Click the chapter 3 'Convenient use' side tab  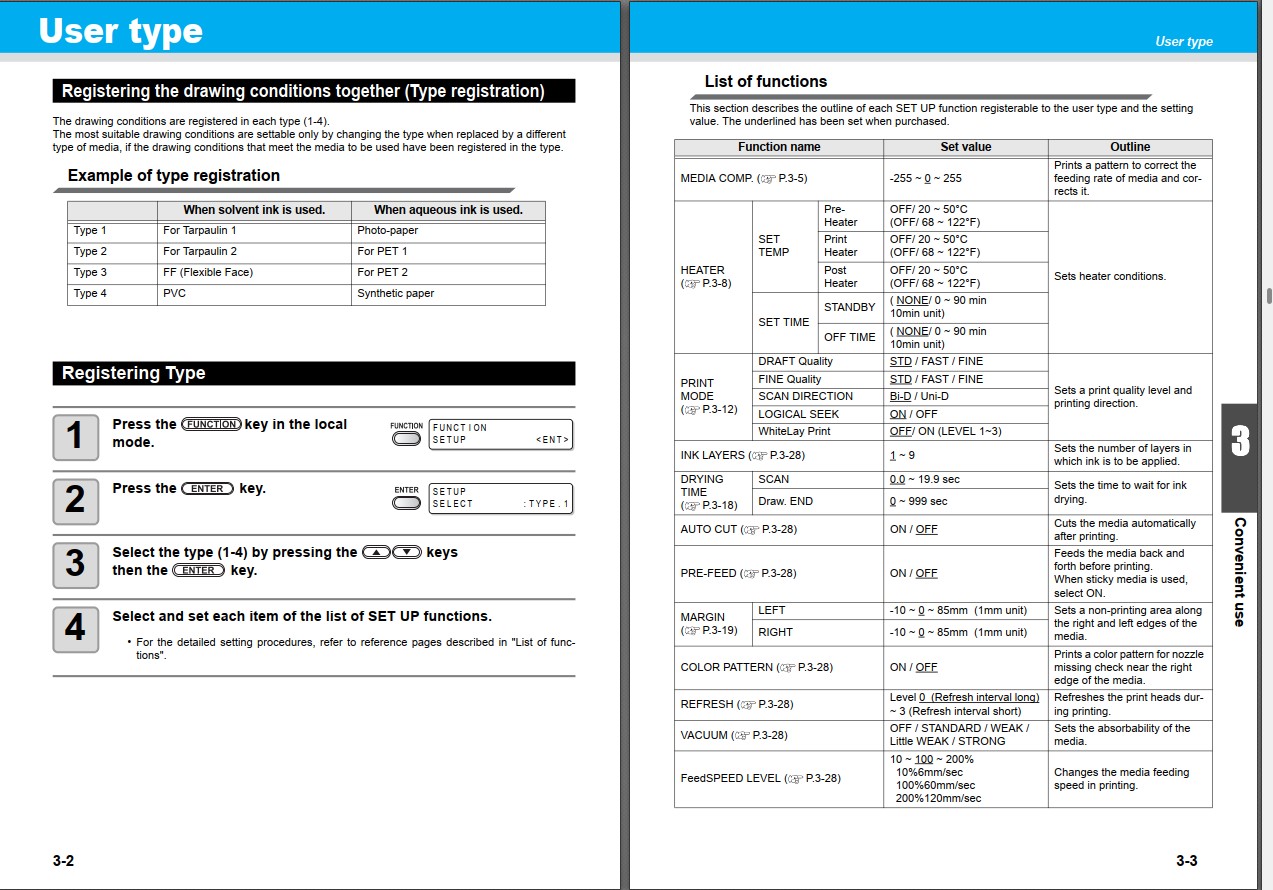click(x=1239, y=516)
